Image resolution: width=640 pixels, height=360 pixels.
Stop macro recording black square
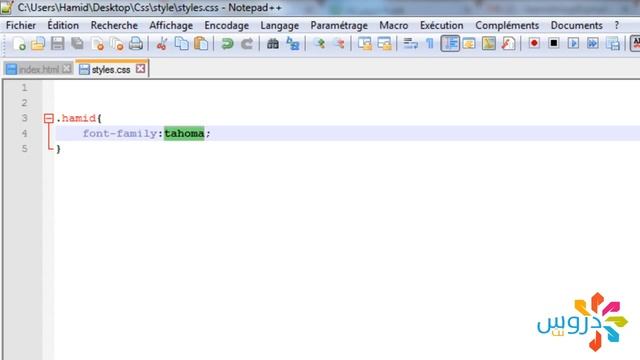click(553, 43)
